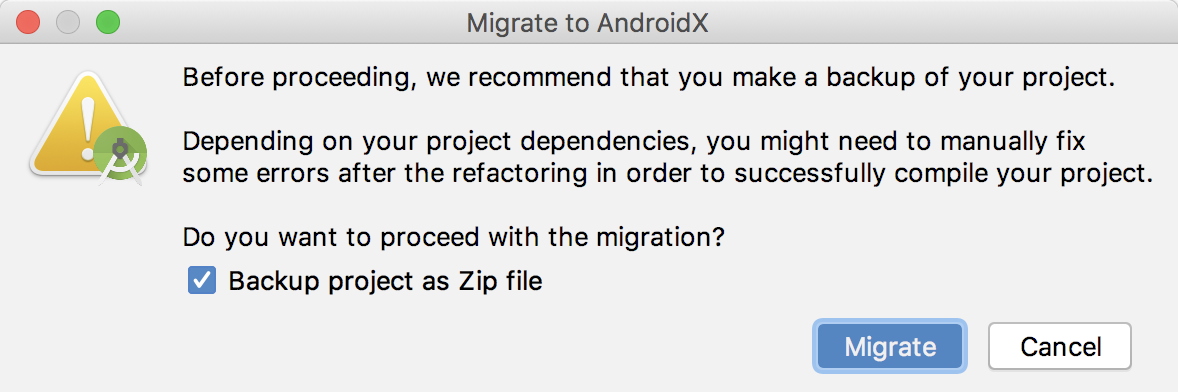Click the "Migrate to AndroidX" title text
This screenshot has height=392, width=1178.
[x=587, y=23]
